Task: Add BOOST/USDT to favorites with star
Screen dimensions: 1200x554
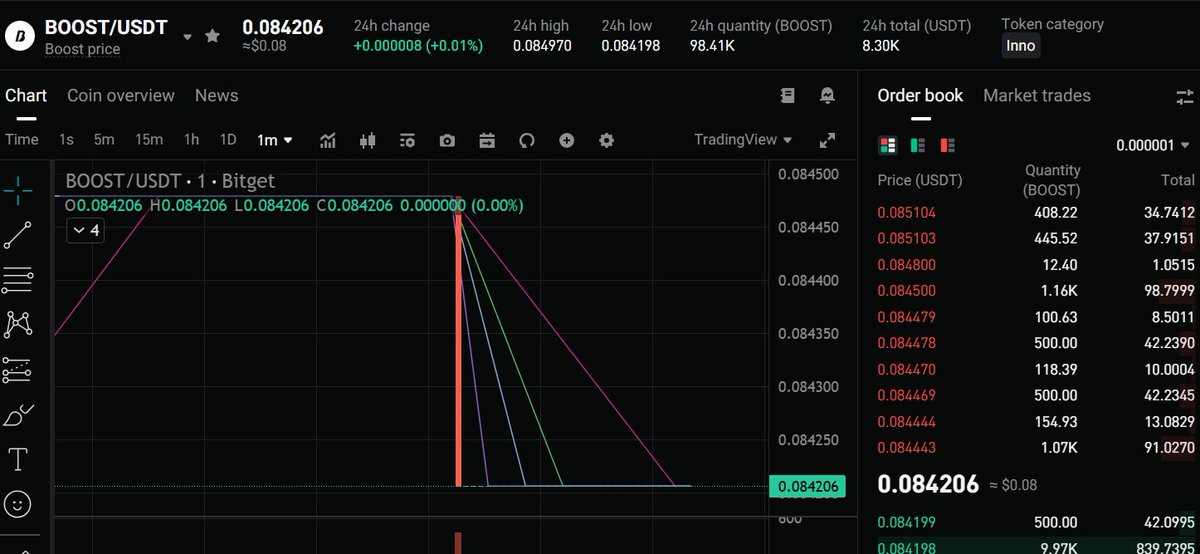Action: (x=212, y=36)
